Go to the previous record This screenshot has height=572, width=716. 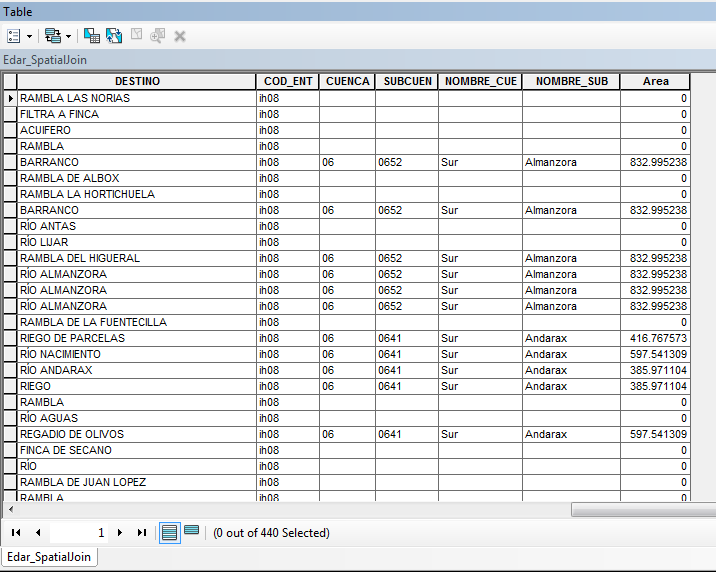pyautogui.click(x=38, y=533)
